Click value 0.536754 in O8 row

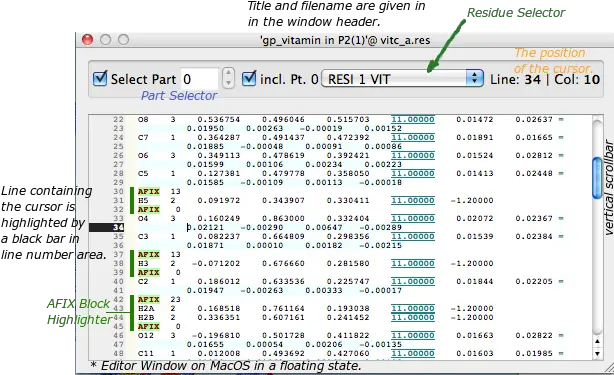(219, 119)
